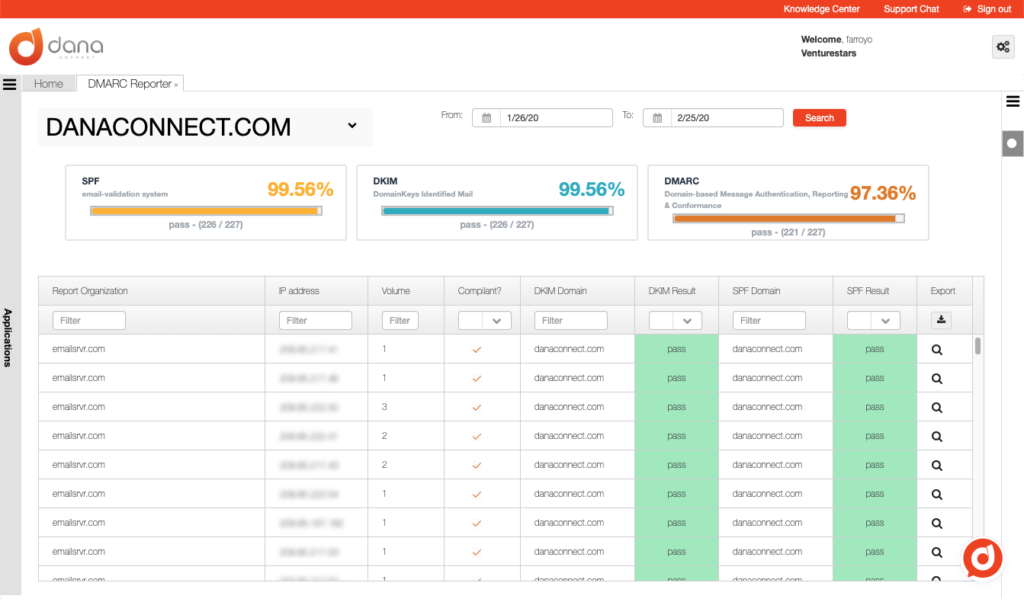Image resolution: width=1024 pixels, height=602 pixels.
Task: Click the gray circle panel button
Action: click(x=1012, y=144)
